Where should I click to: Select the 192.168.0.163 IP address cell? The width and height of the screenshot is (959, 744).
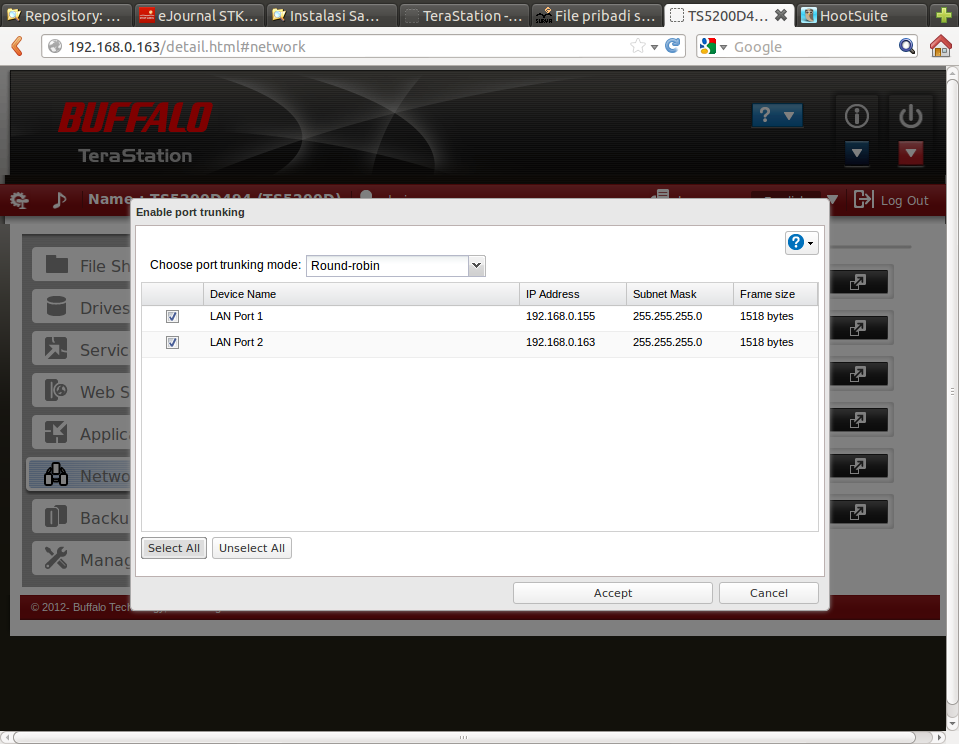tap(560, 343)
